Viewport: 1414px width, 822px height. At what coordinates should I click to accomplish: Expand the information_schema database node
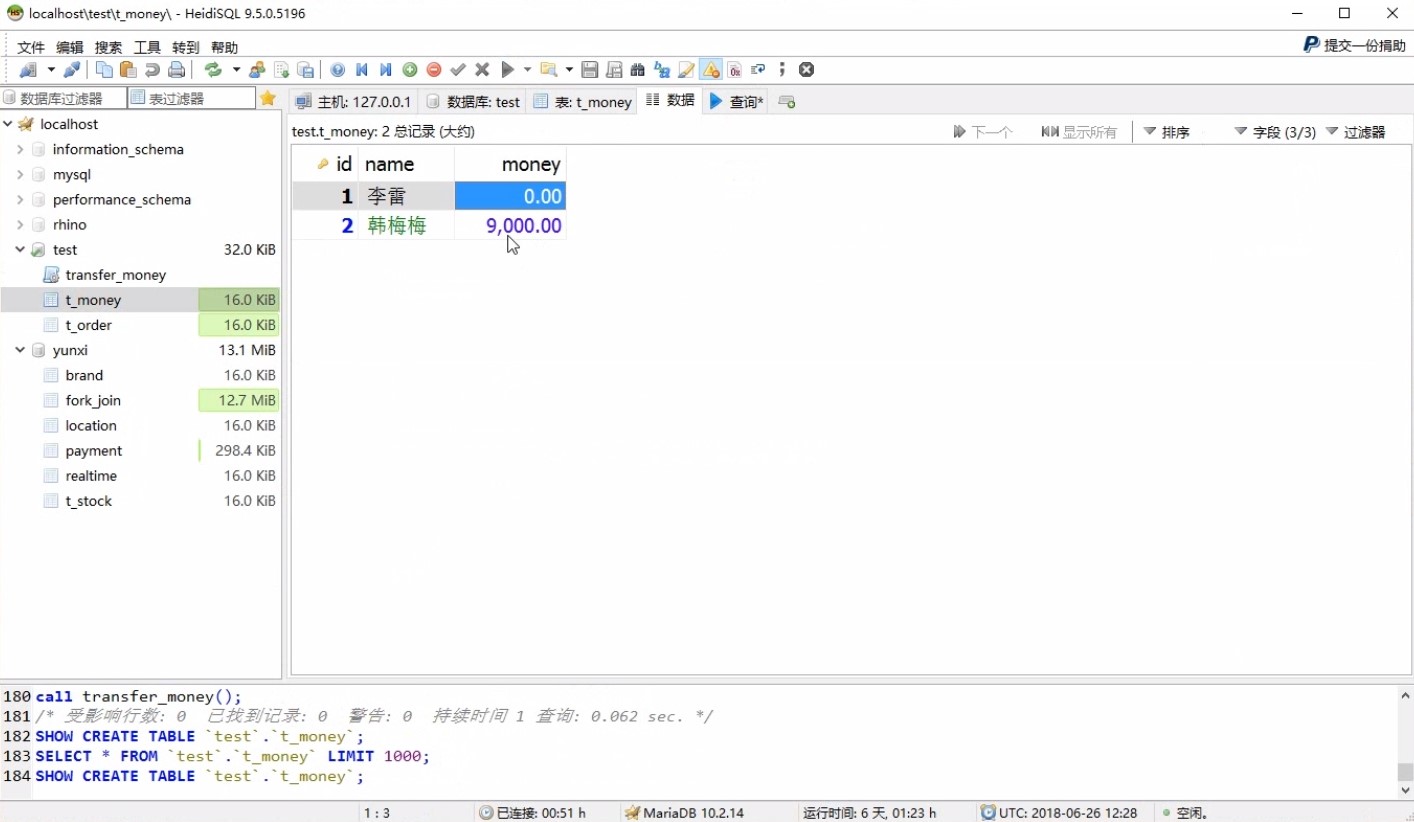(x=20, y=149)
